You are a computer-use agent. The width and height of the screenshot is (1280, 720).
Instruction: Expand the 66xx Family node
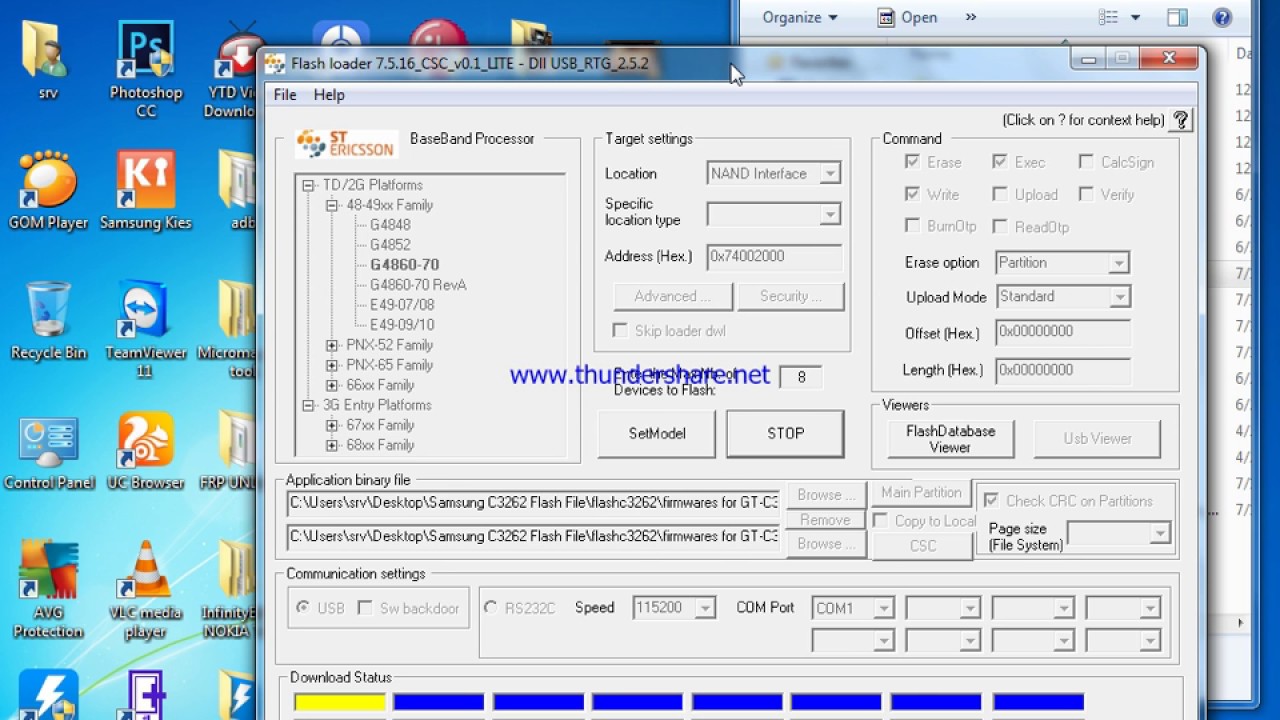(332, 385)
